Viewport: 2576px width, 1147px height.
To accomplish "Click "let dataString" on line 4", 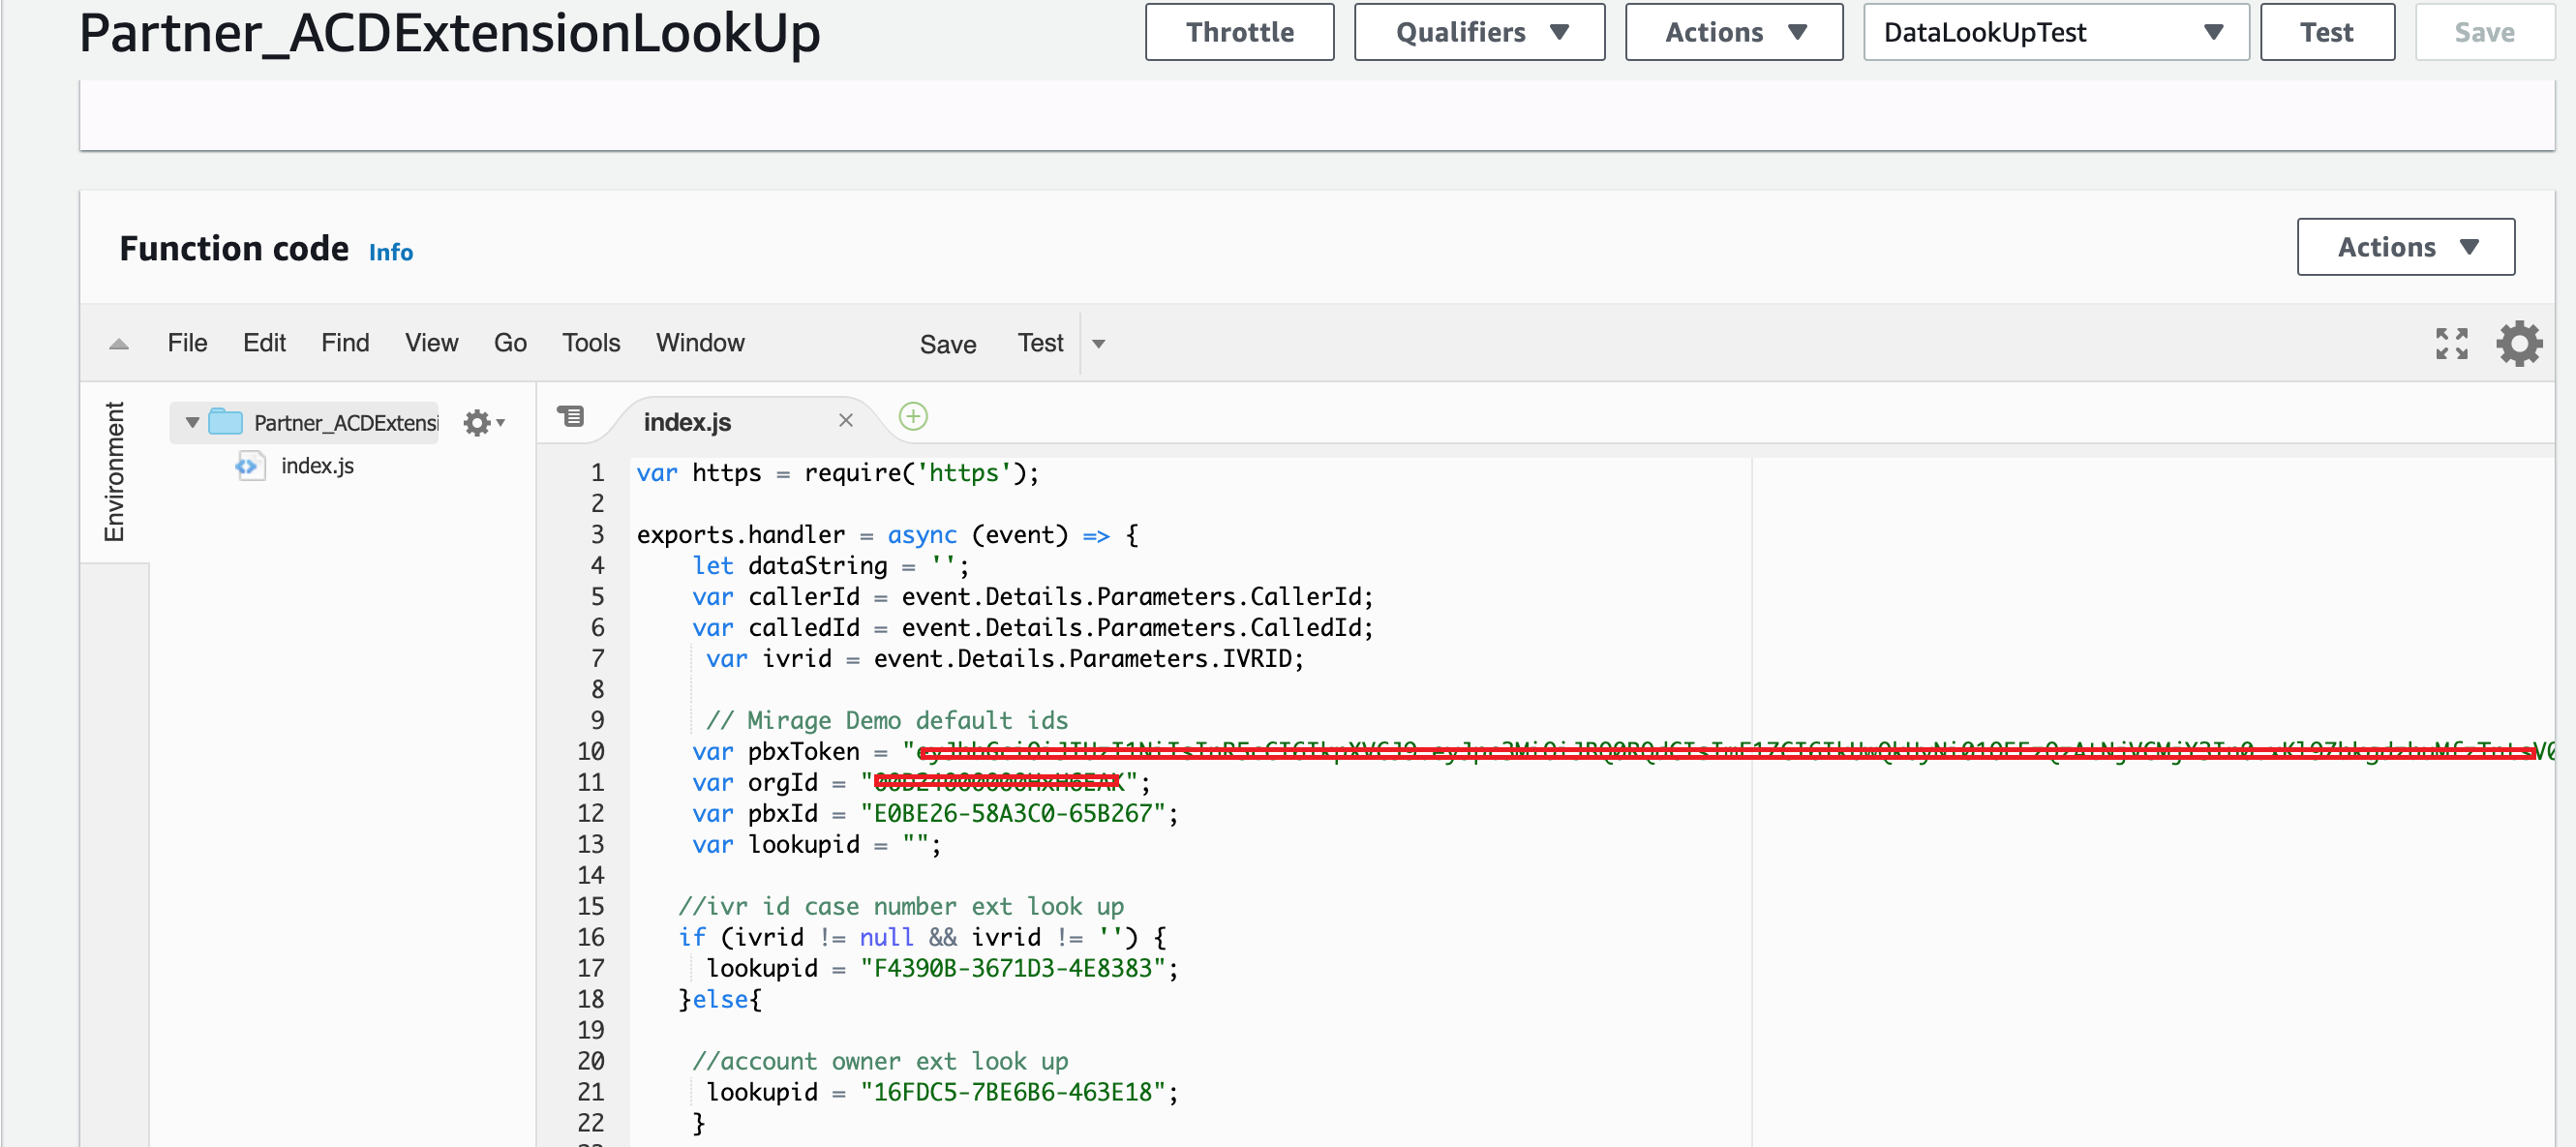I will point(790,566).
